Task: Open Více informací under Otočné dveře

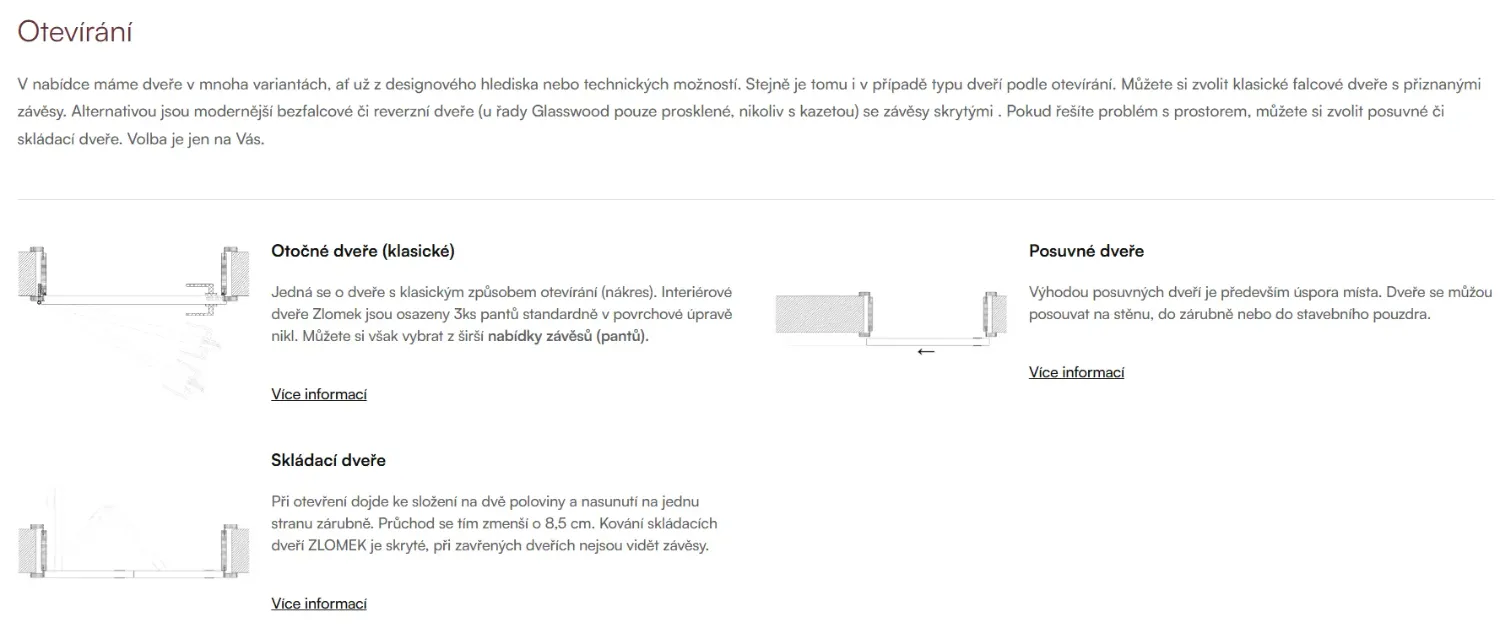Action: pos(319,394)
